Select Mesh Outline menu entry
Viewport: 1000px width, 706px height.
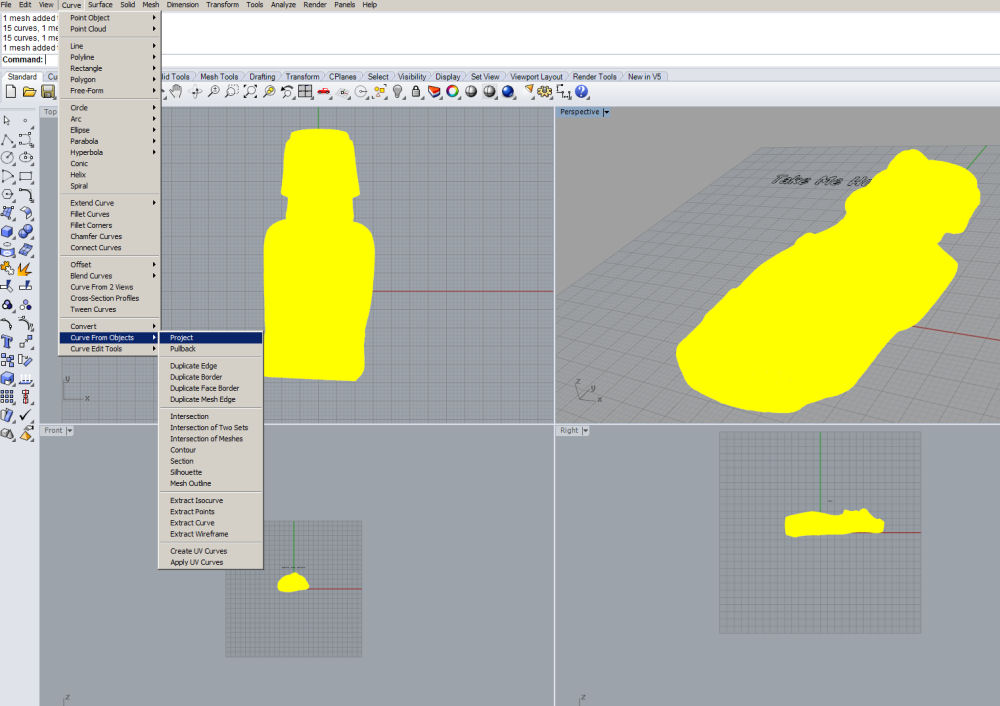click(190, 484)
